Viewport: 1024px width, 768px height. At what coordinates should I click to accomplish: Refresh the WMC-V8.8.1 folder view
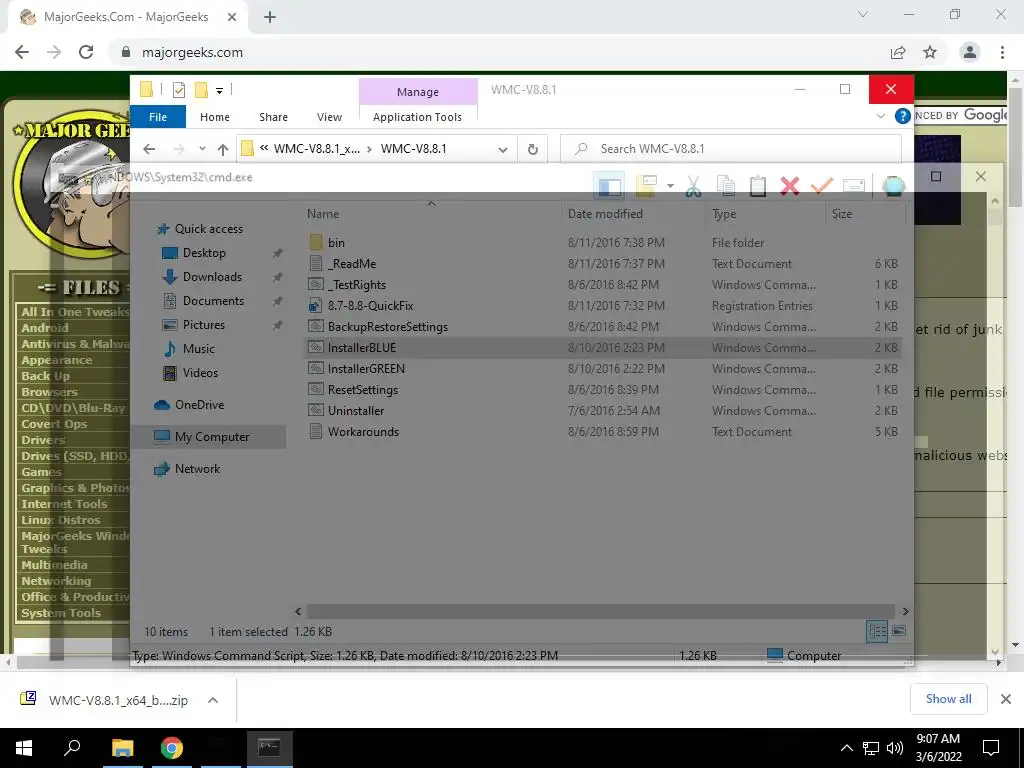533,149
